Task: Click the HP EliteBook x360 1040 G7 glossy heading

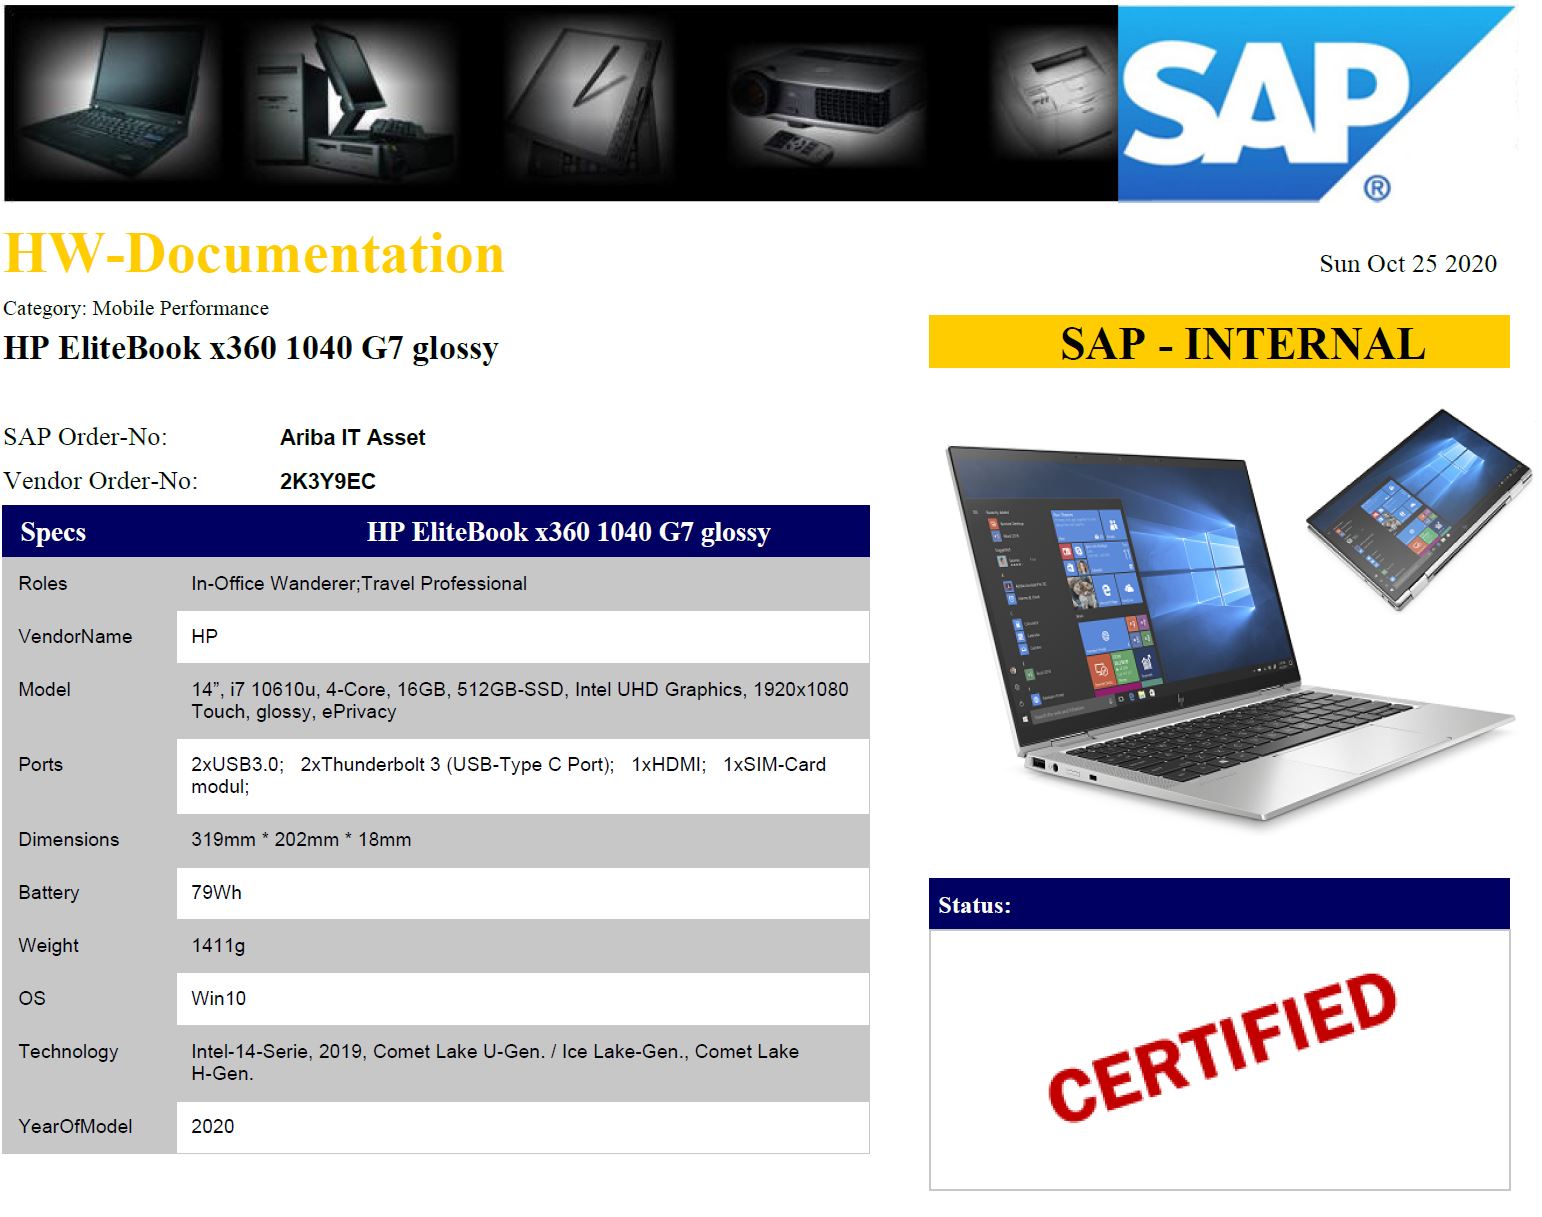Action: pyautogui.click(x=251, y=348)
